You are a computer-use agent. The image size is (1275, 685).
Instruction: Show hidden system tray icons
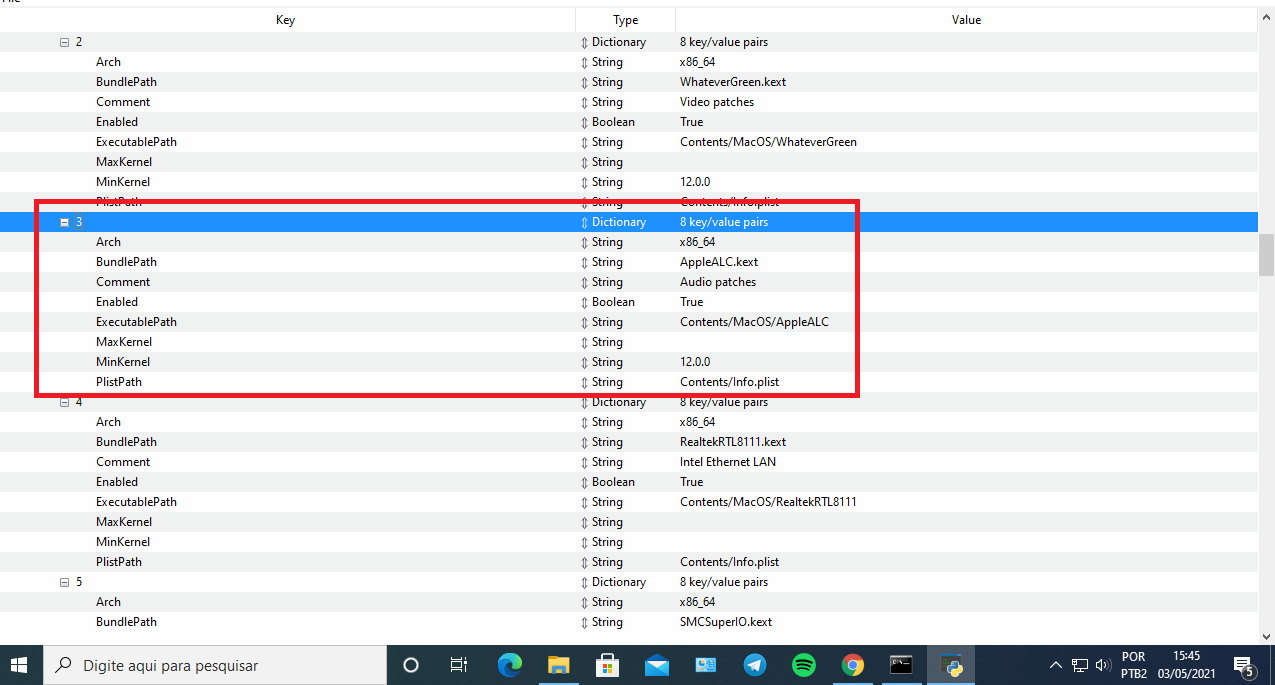tap(1055, 665)
